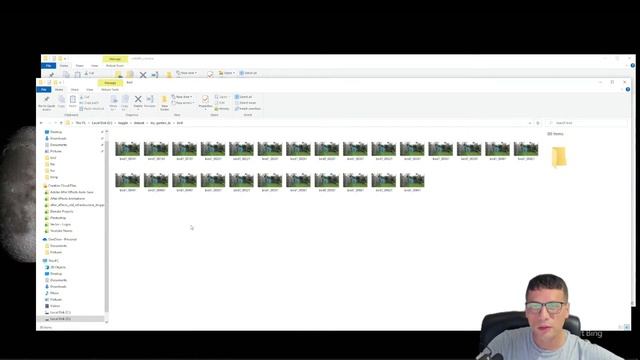Screen dimensions: 640x360
Task: Switch to the Home ribbon tab
Action: [x=59, y=89]
